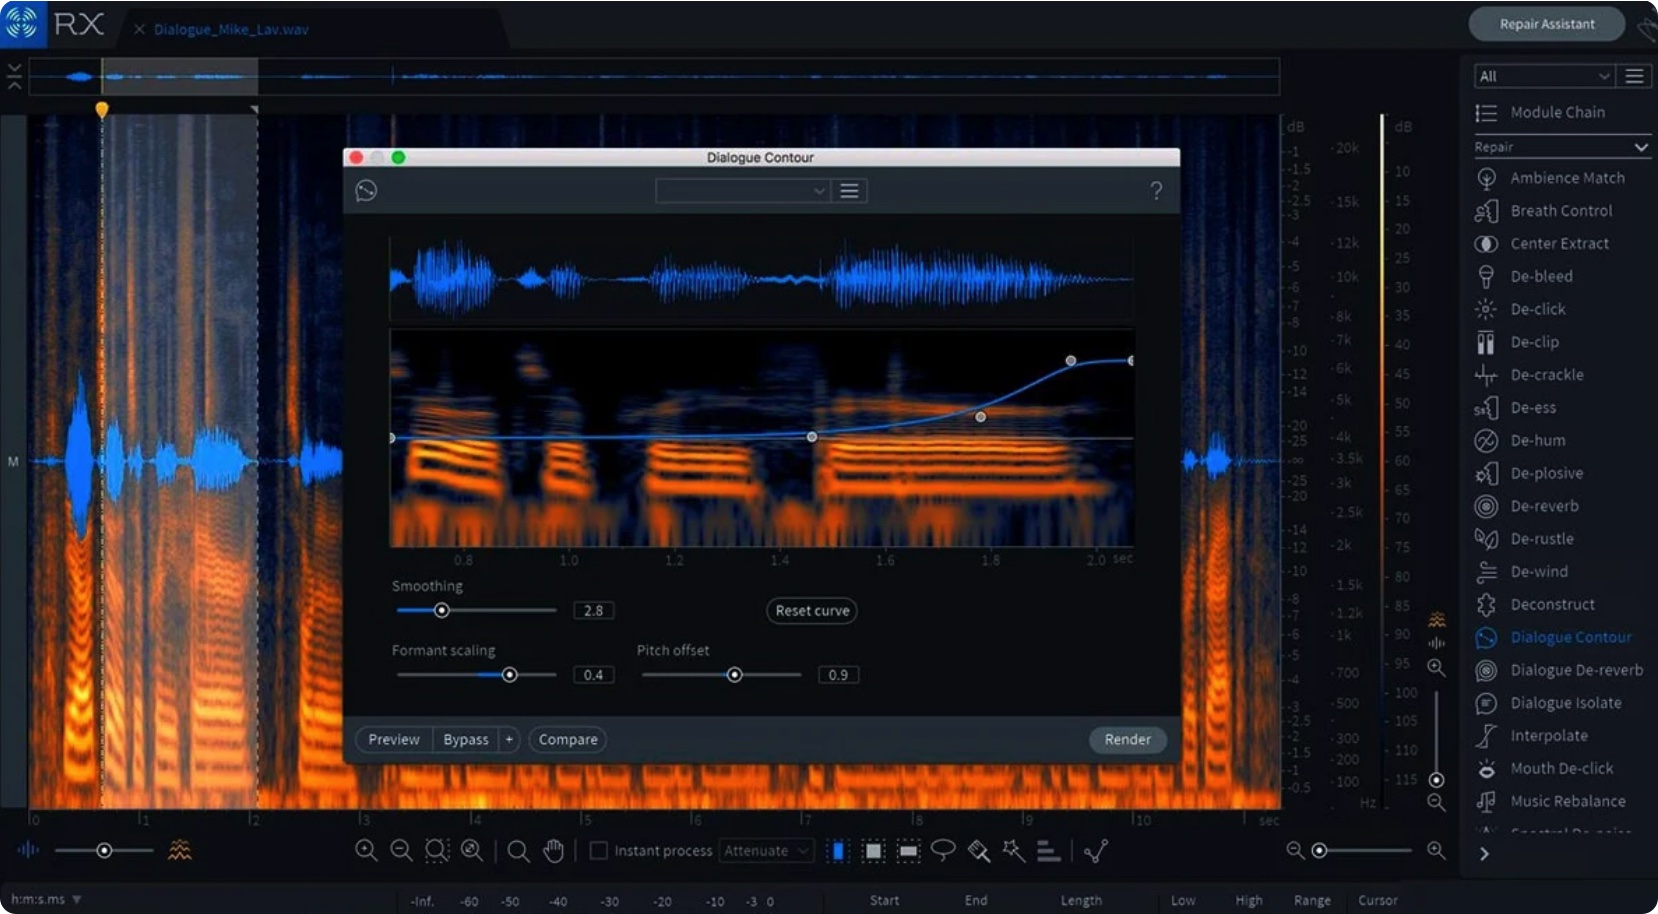Open the De-hum repair module
Image resolution: width=1658 pixels, height=914 pixels.
click(x=1533, y=440)
